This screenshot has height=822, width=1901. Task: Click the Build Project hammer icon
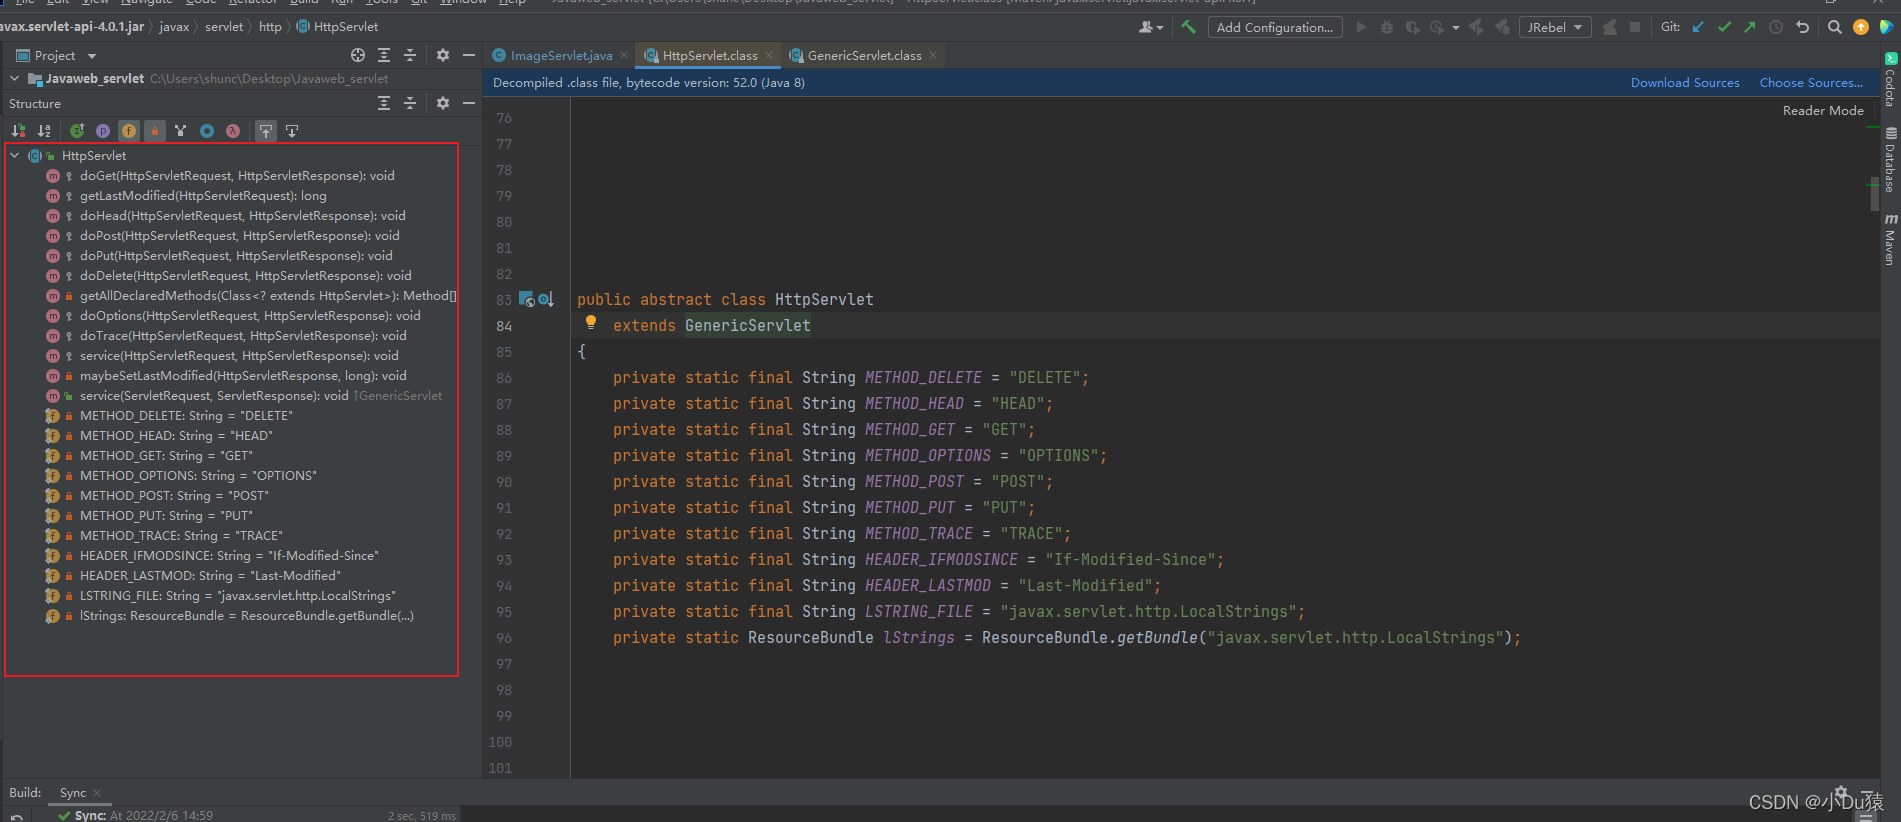point(1188,27)
